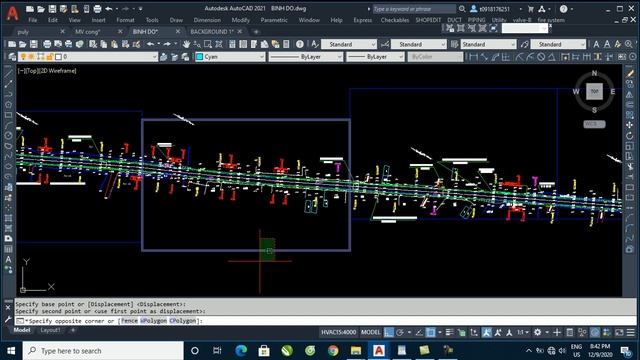Toggle Polar Tracking in status bar
Viewport: 640px width, 360px height.
(400, 332)
